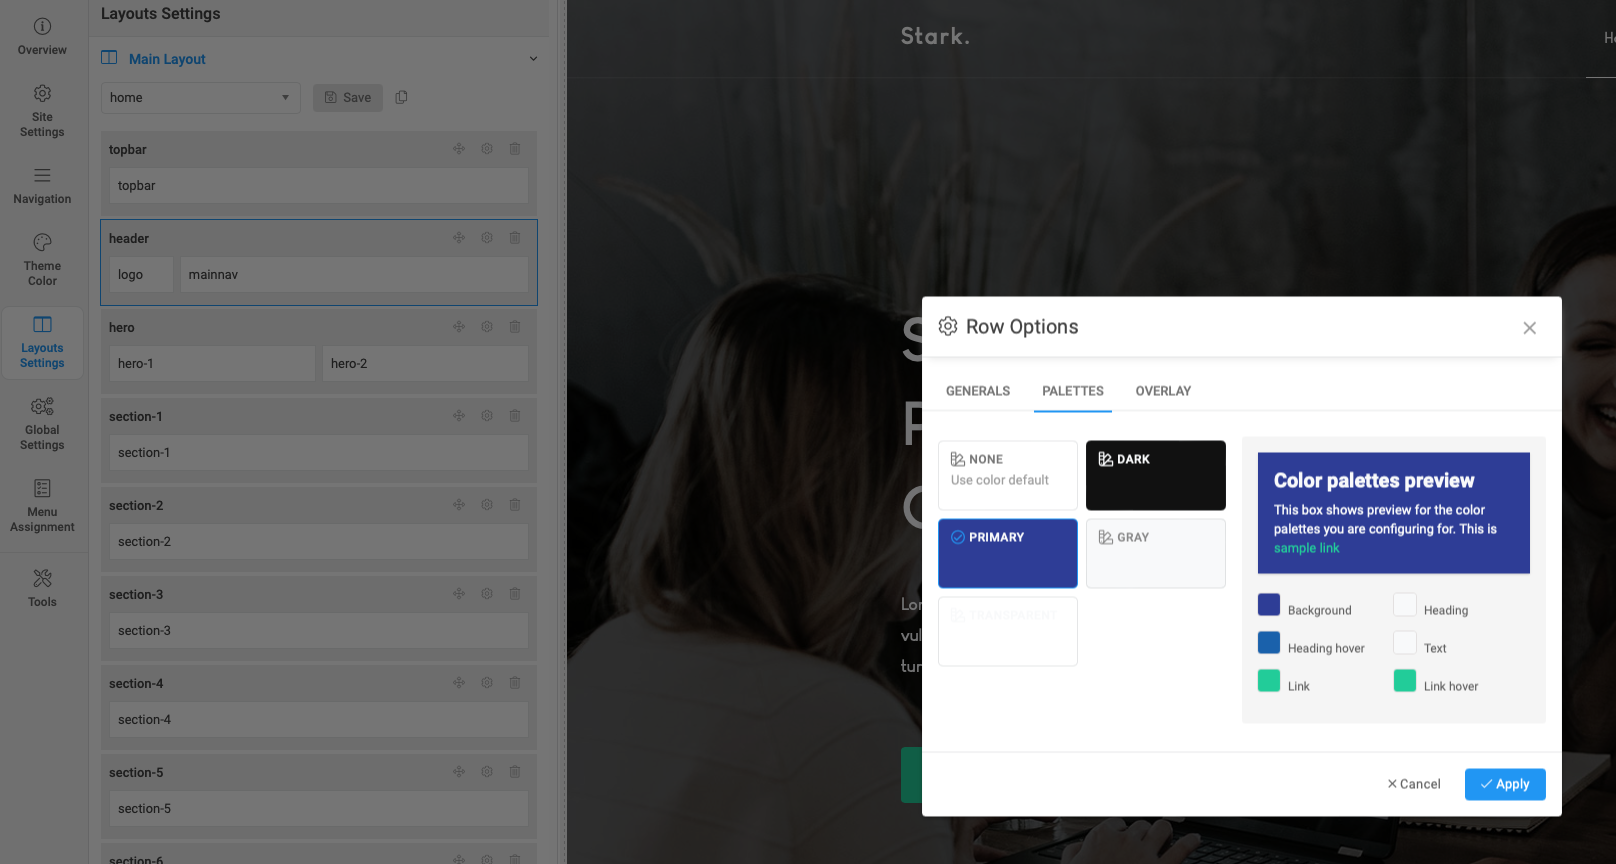Select the hero-1 block
This screenshot has height=864, width=1616.
(212, 364)
